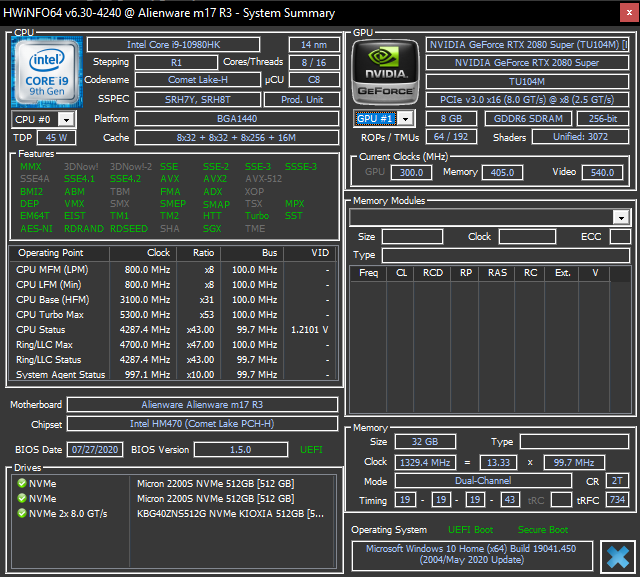640x577 pixels.
Task: Open the GPU #1 selector dropdown
Action: (405, 119)
